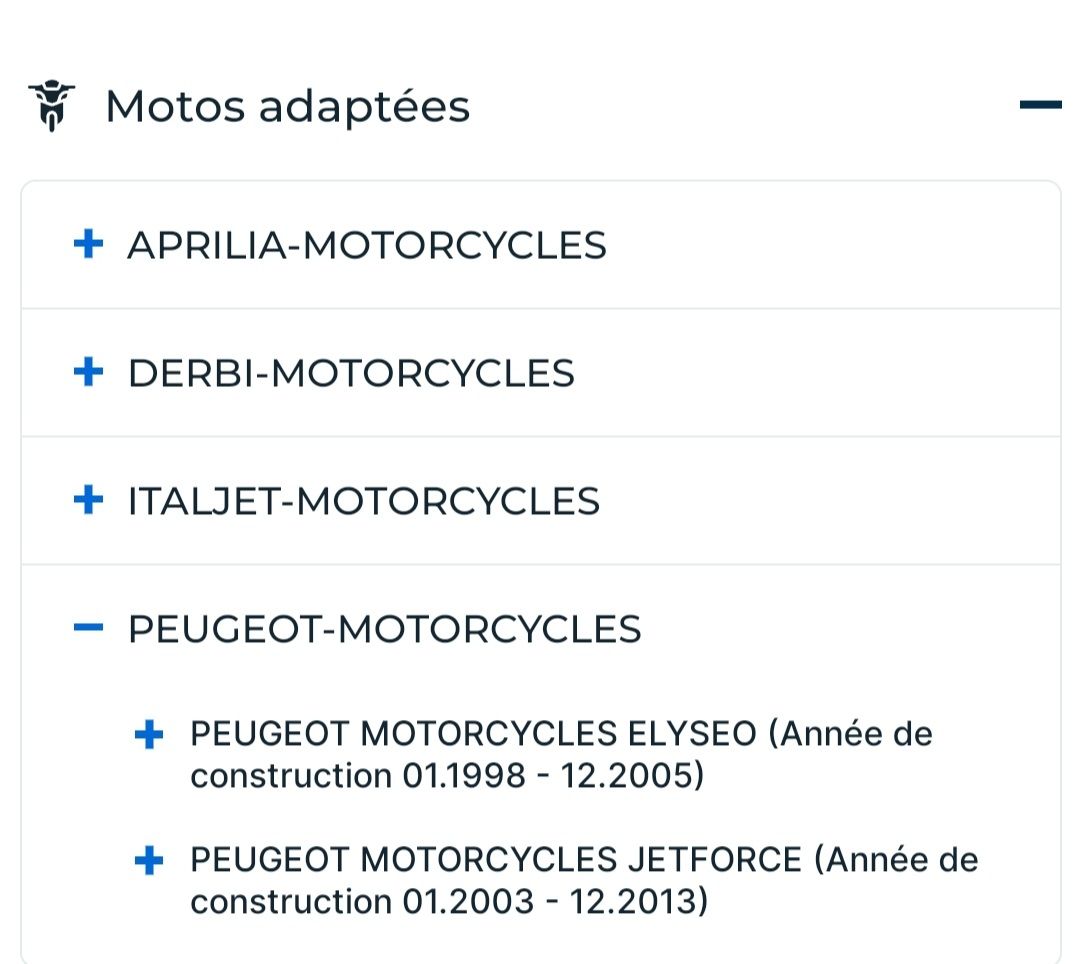Click the Motos adaptées heading text
1080x964 pixels.
(x=287, y=106)
